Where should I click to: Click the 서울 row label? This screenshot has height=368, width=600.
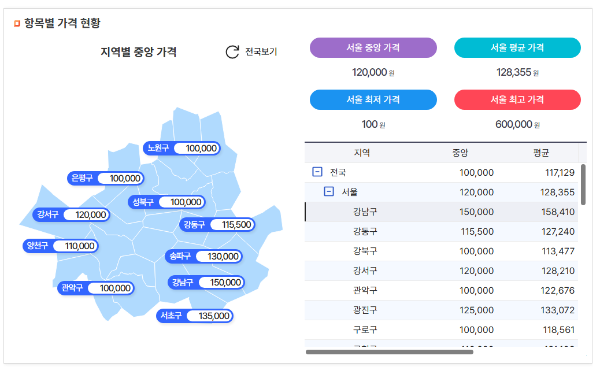349,192
